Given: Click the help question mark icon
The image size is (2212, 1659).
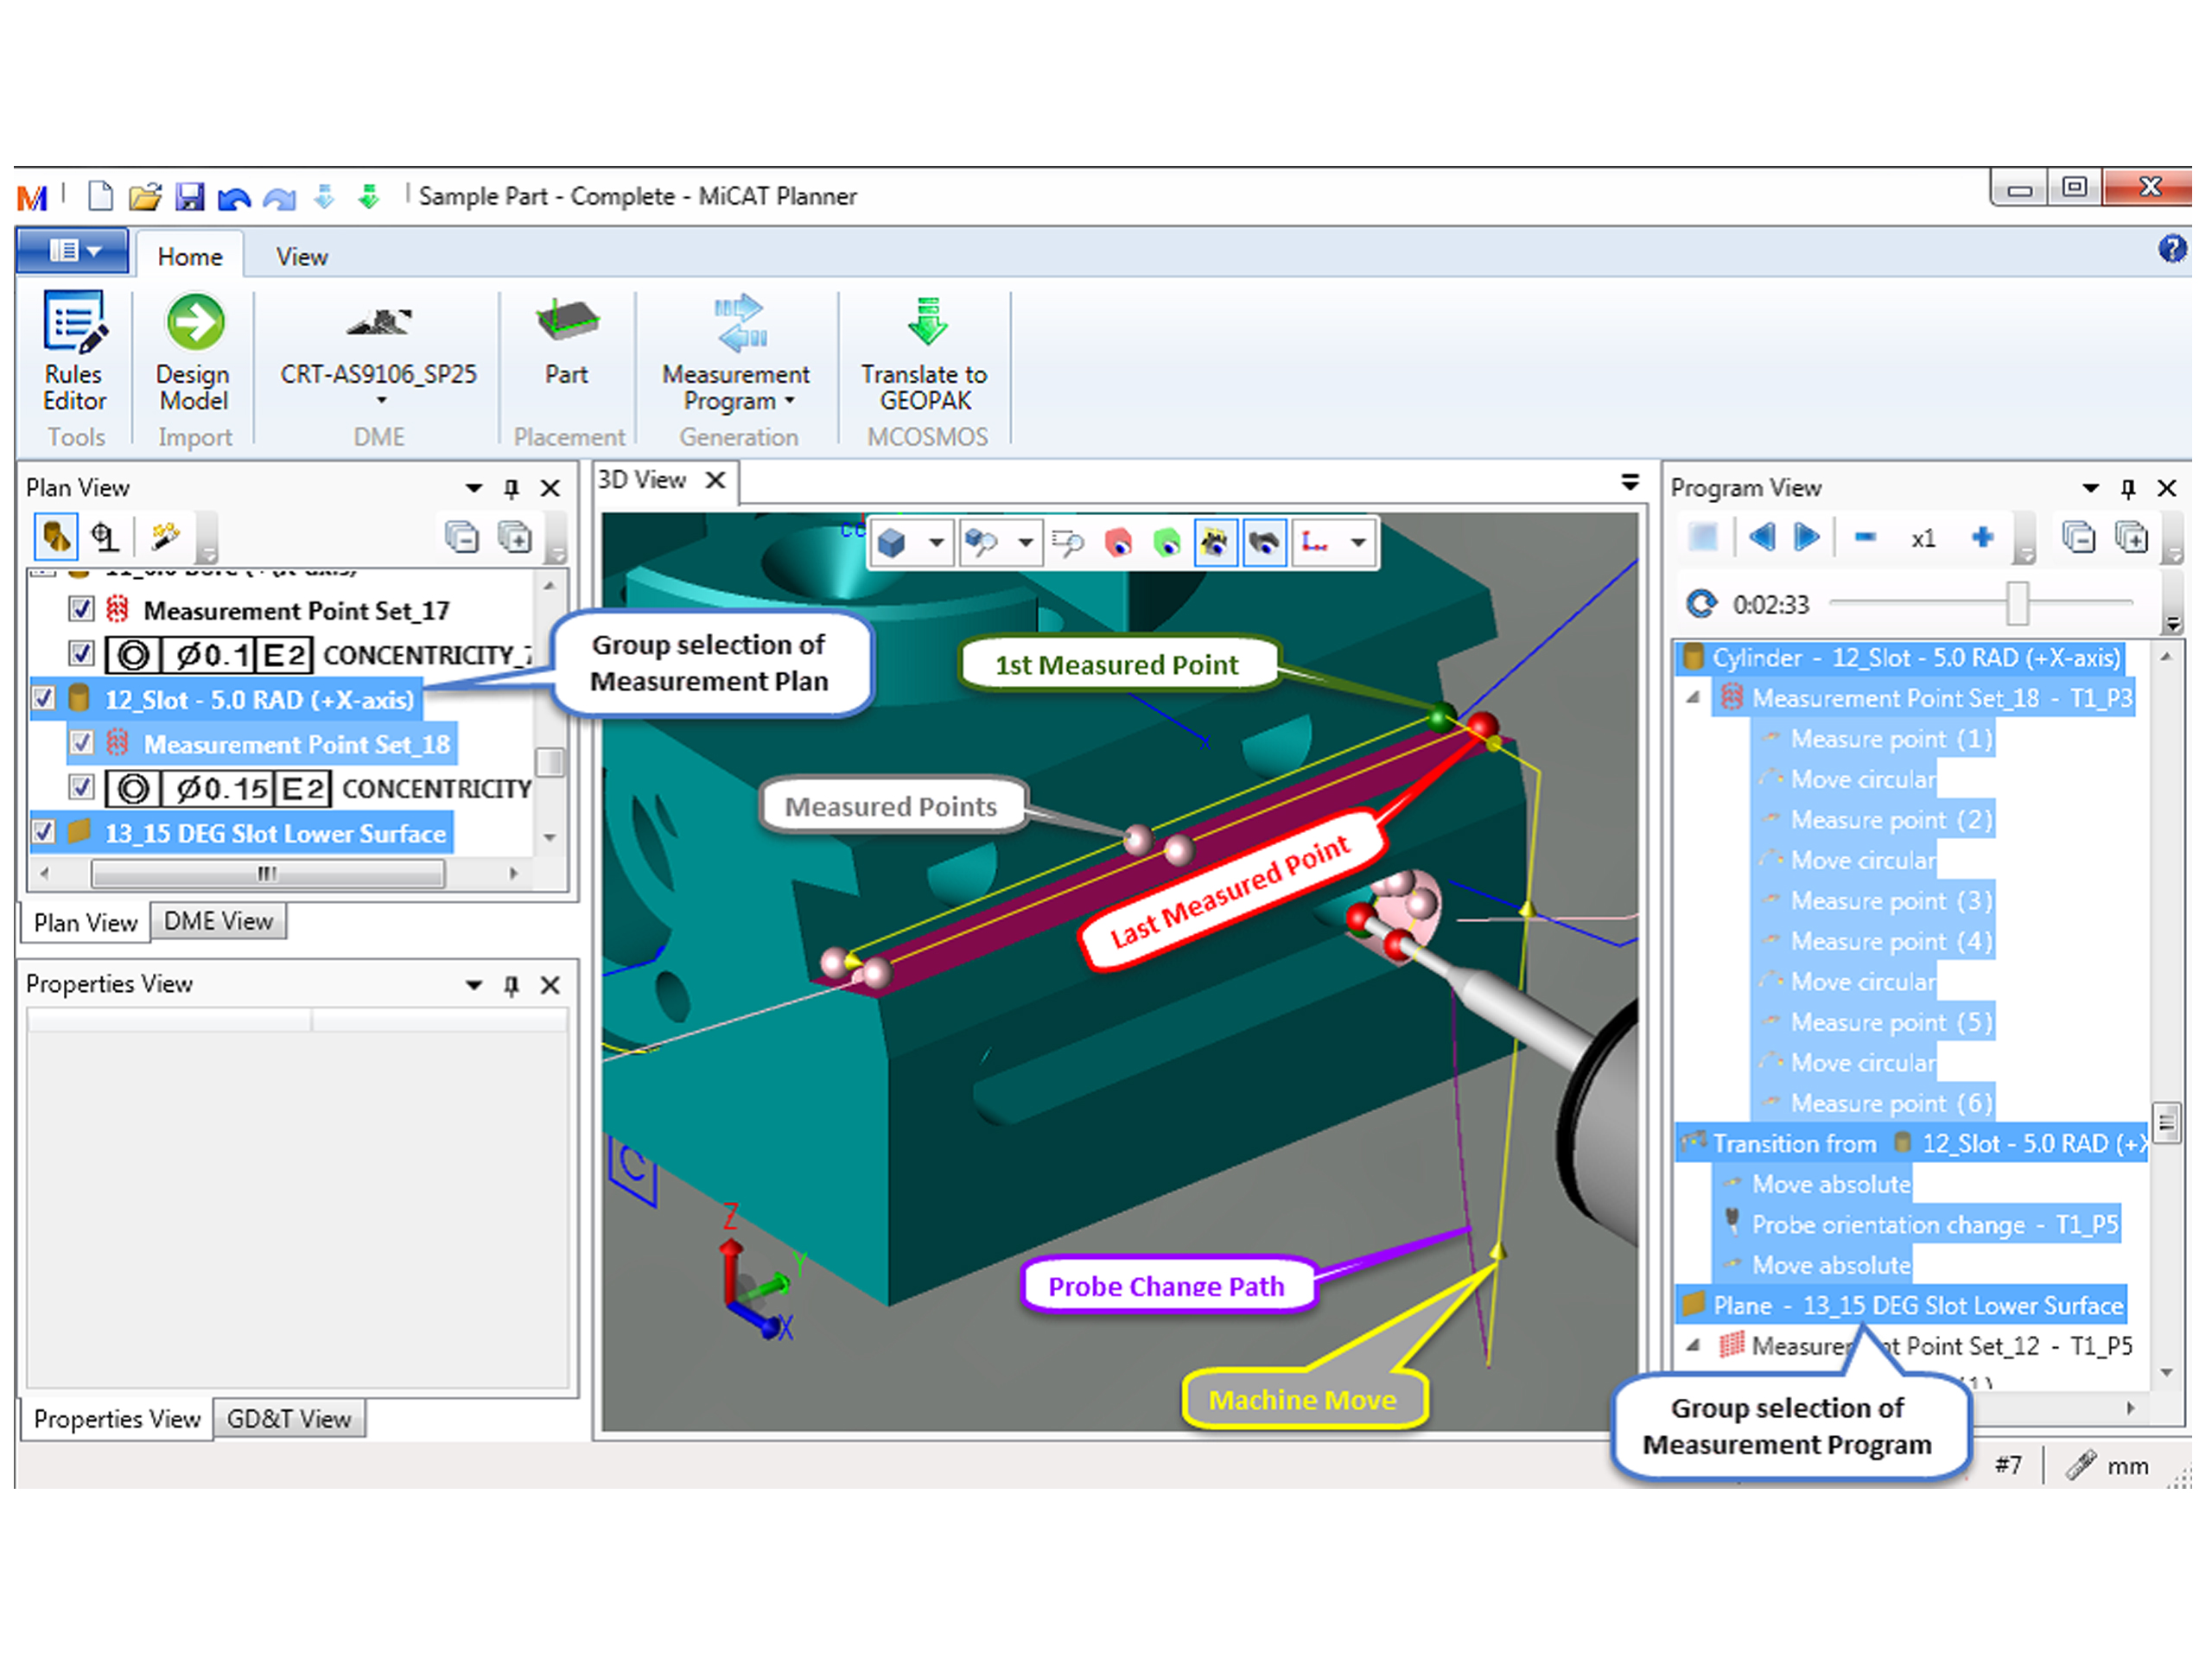Looking at the screenshot, I should coord(2171,248).
